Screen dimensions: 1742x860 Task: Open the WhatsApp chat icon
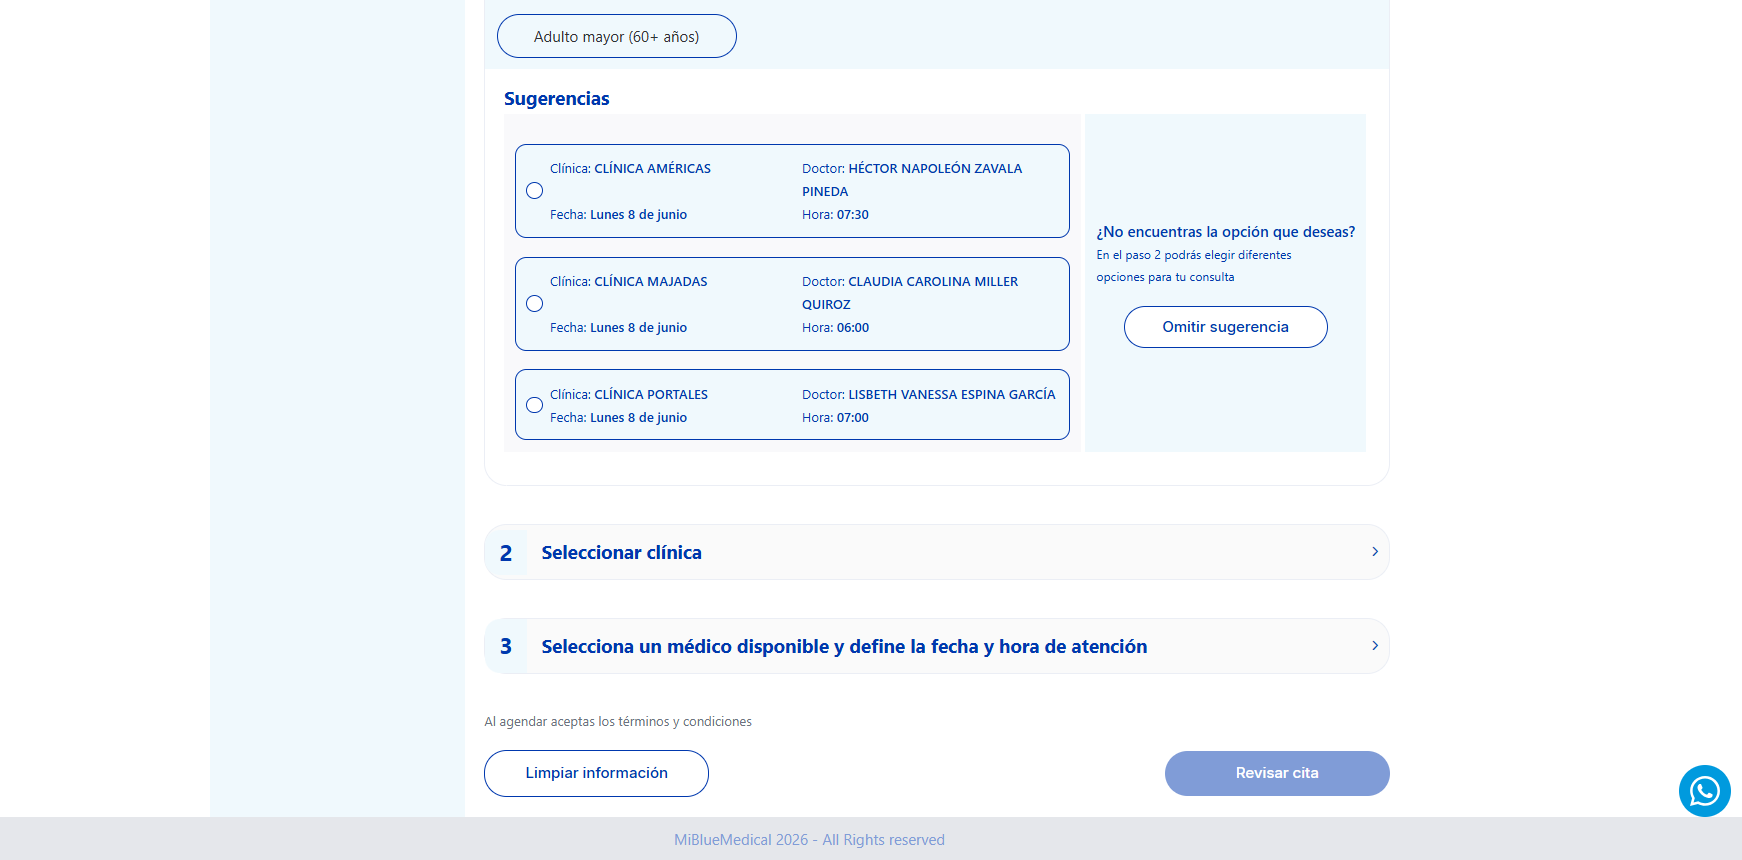[1704, 791]
